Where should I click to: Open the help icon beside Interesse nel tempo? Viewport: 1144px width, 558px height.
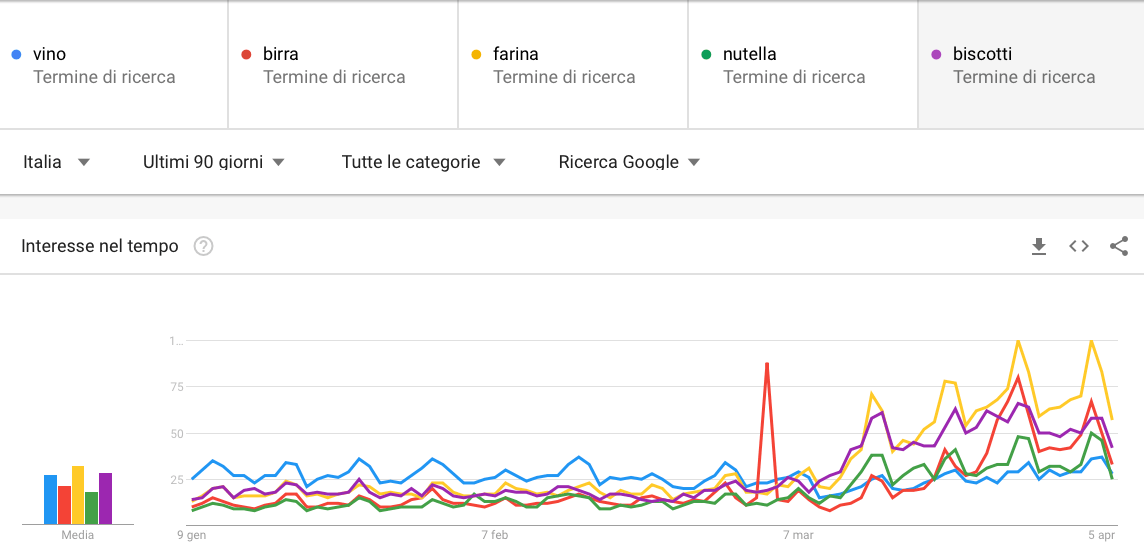tap(203, 246)
